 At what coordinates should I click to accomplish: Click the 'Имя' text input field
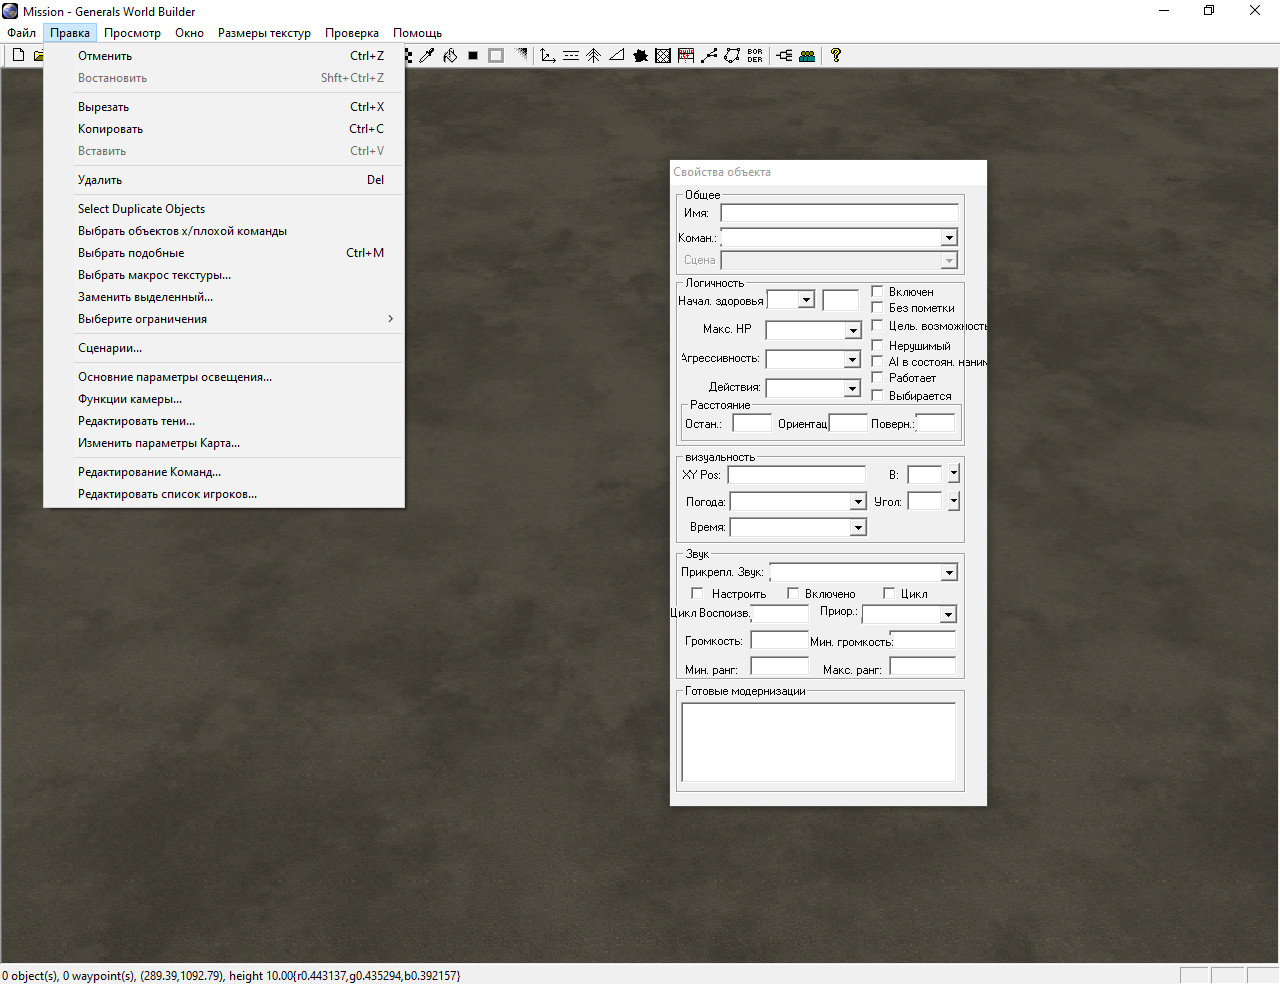point(839,213)
